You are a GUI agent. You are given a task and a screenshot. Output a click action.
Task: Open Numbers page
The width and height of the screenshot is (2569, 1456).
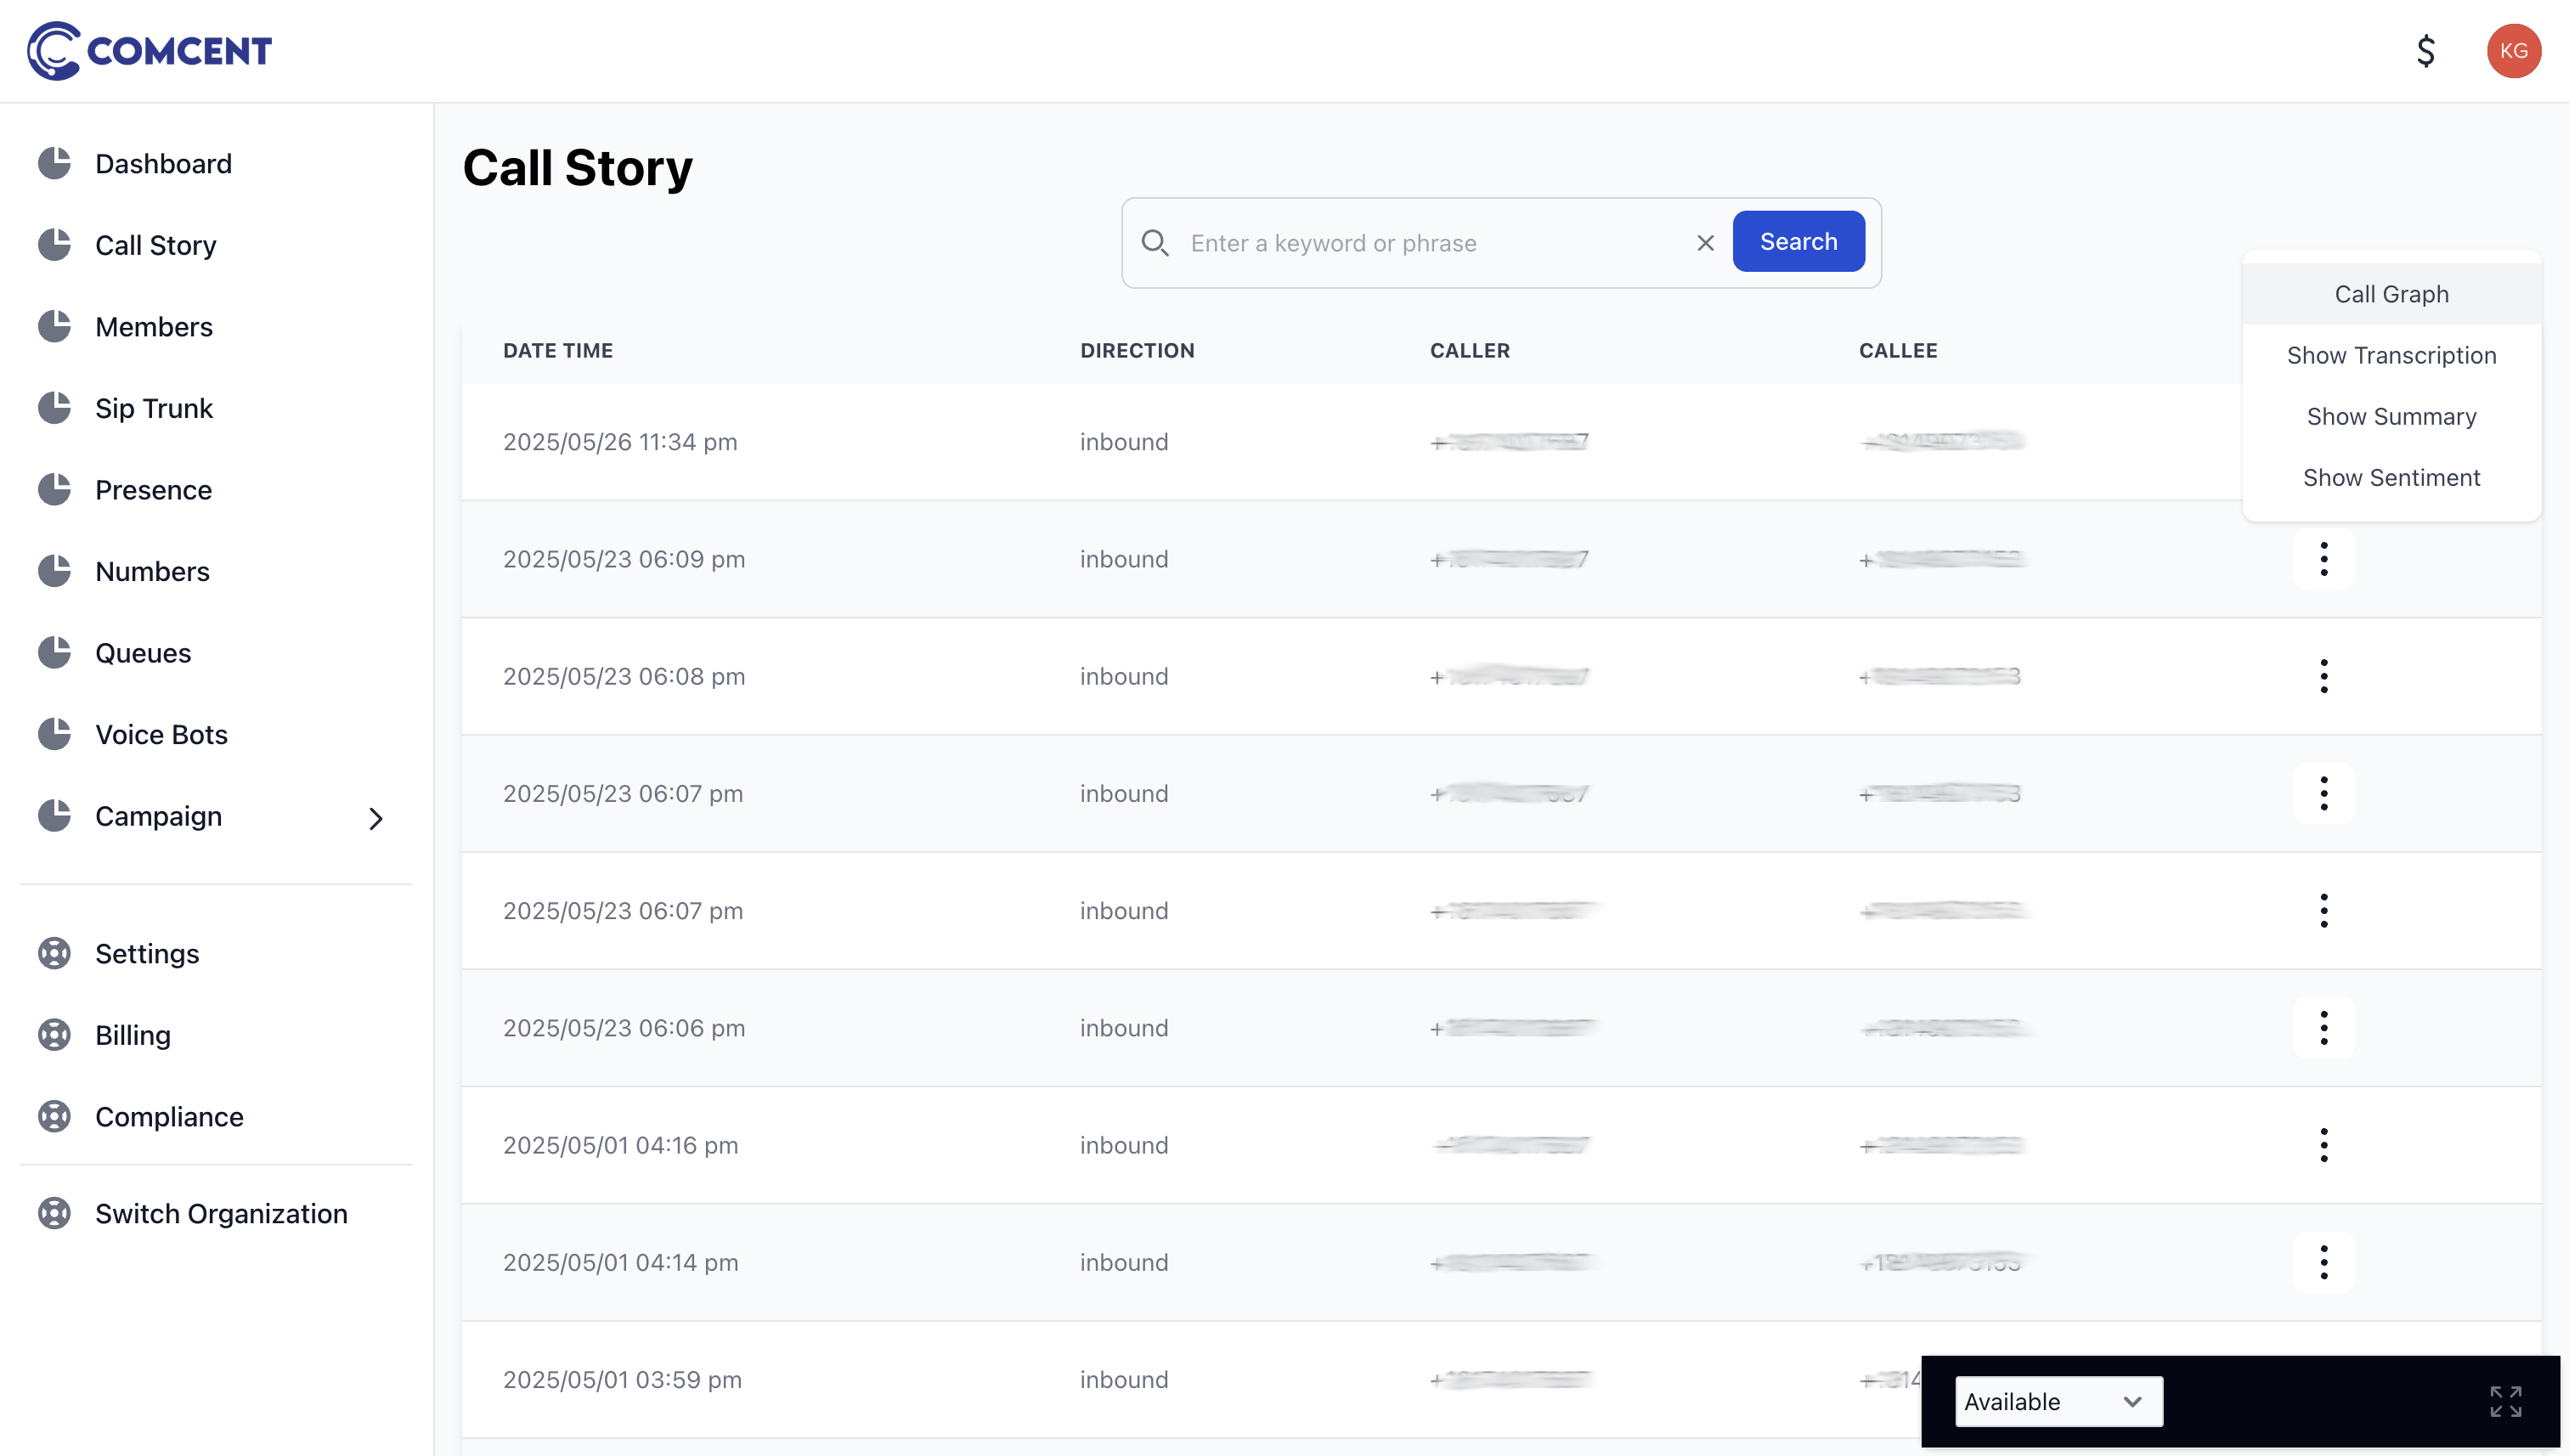click(x=152, y=571)
